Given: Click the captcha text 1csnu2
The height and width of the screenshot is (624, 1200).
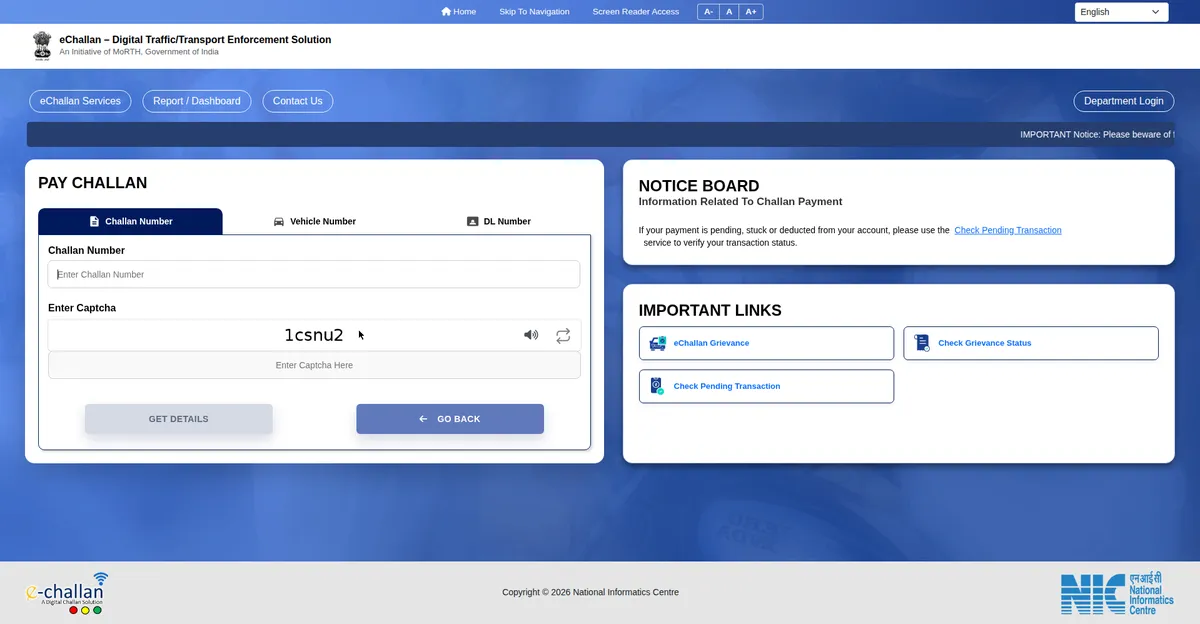Looking at the screenshot, I should 314,335.
